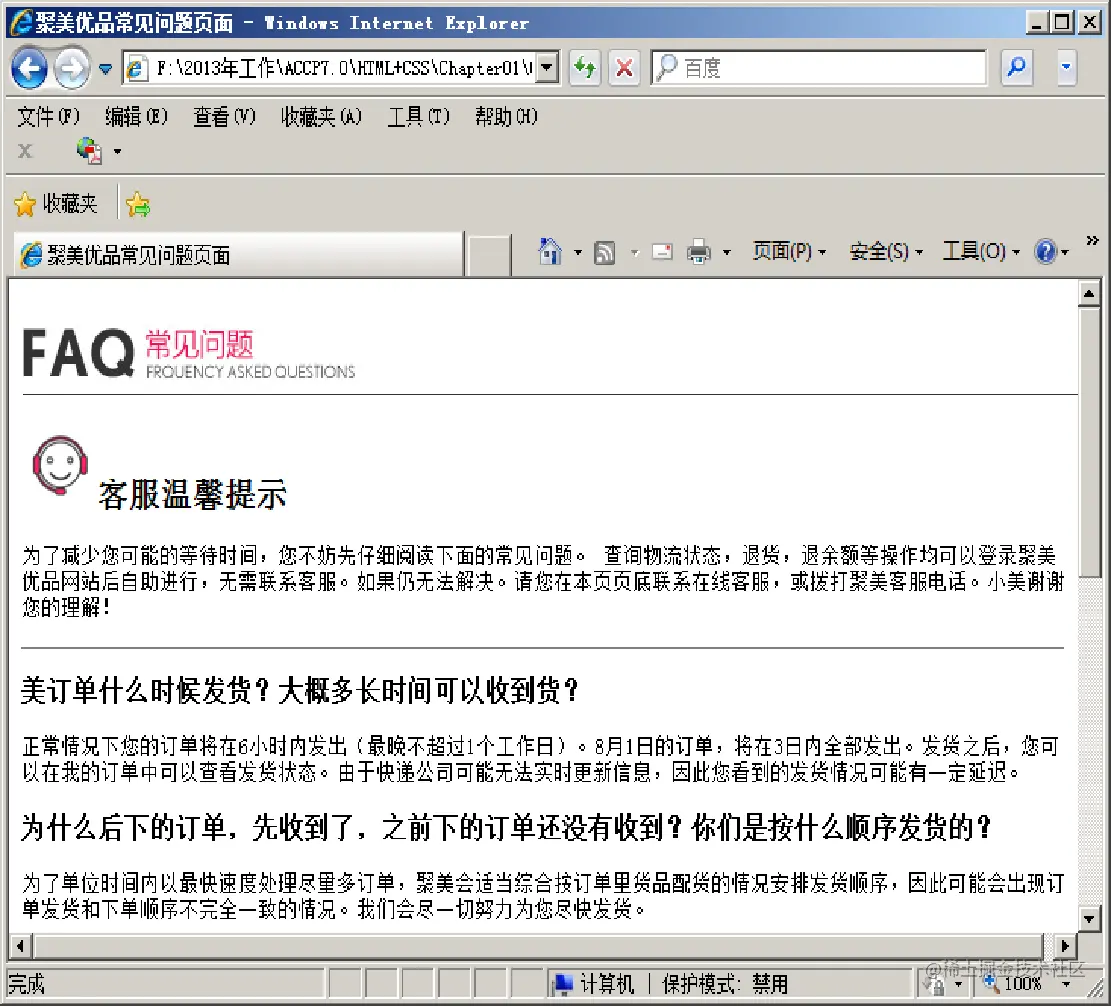Open the 页面(P) command menu
1112x1006 pixels.
click(x=789, y=251)
